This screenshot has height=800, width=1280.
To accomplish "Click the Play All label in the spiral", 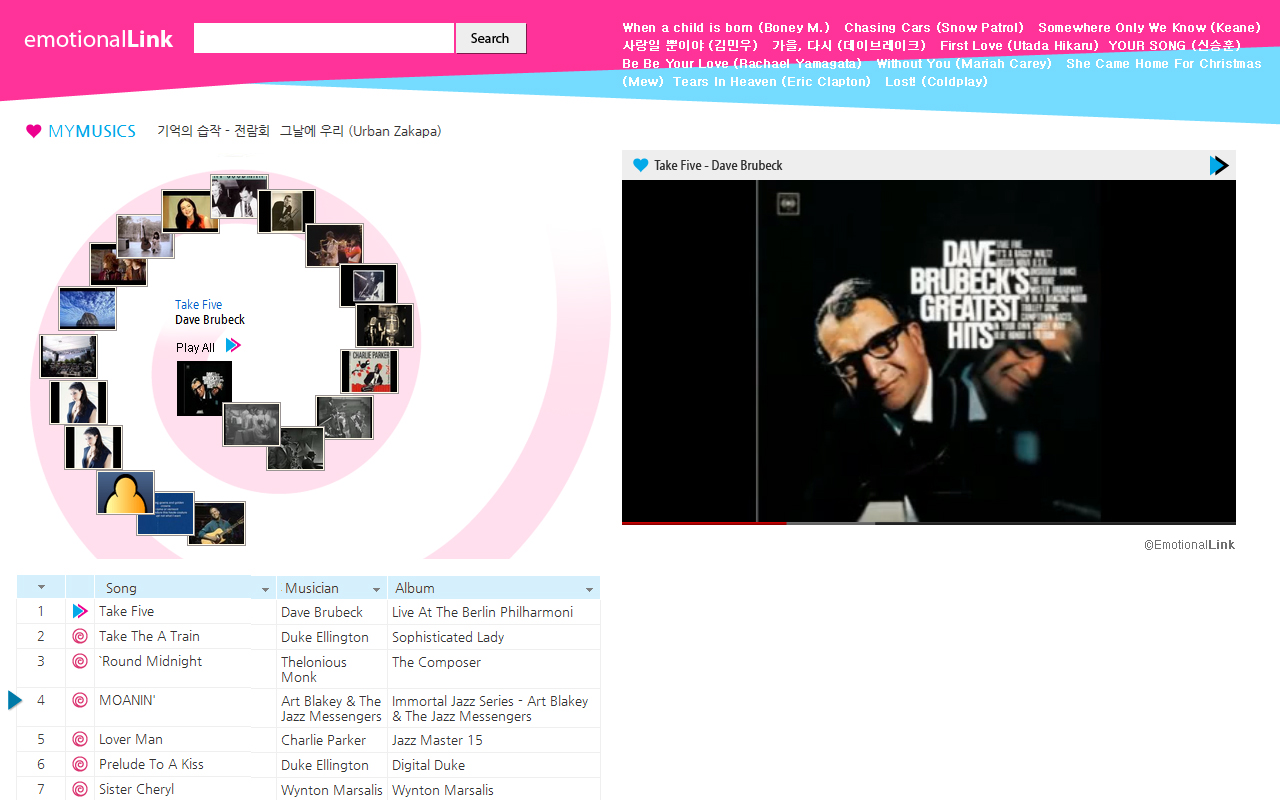I will (195, 348).
